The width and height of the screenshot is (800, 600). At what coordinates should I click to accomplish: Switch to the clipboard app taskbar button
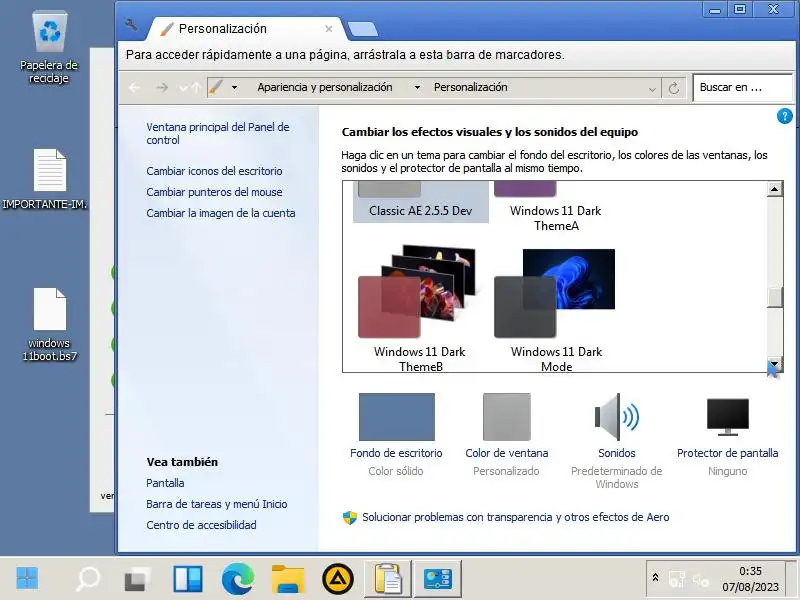pos(388,580)
